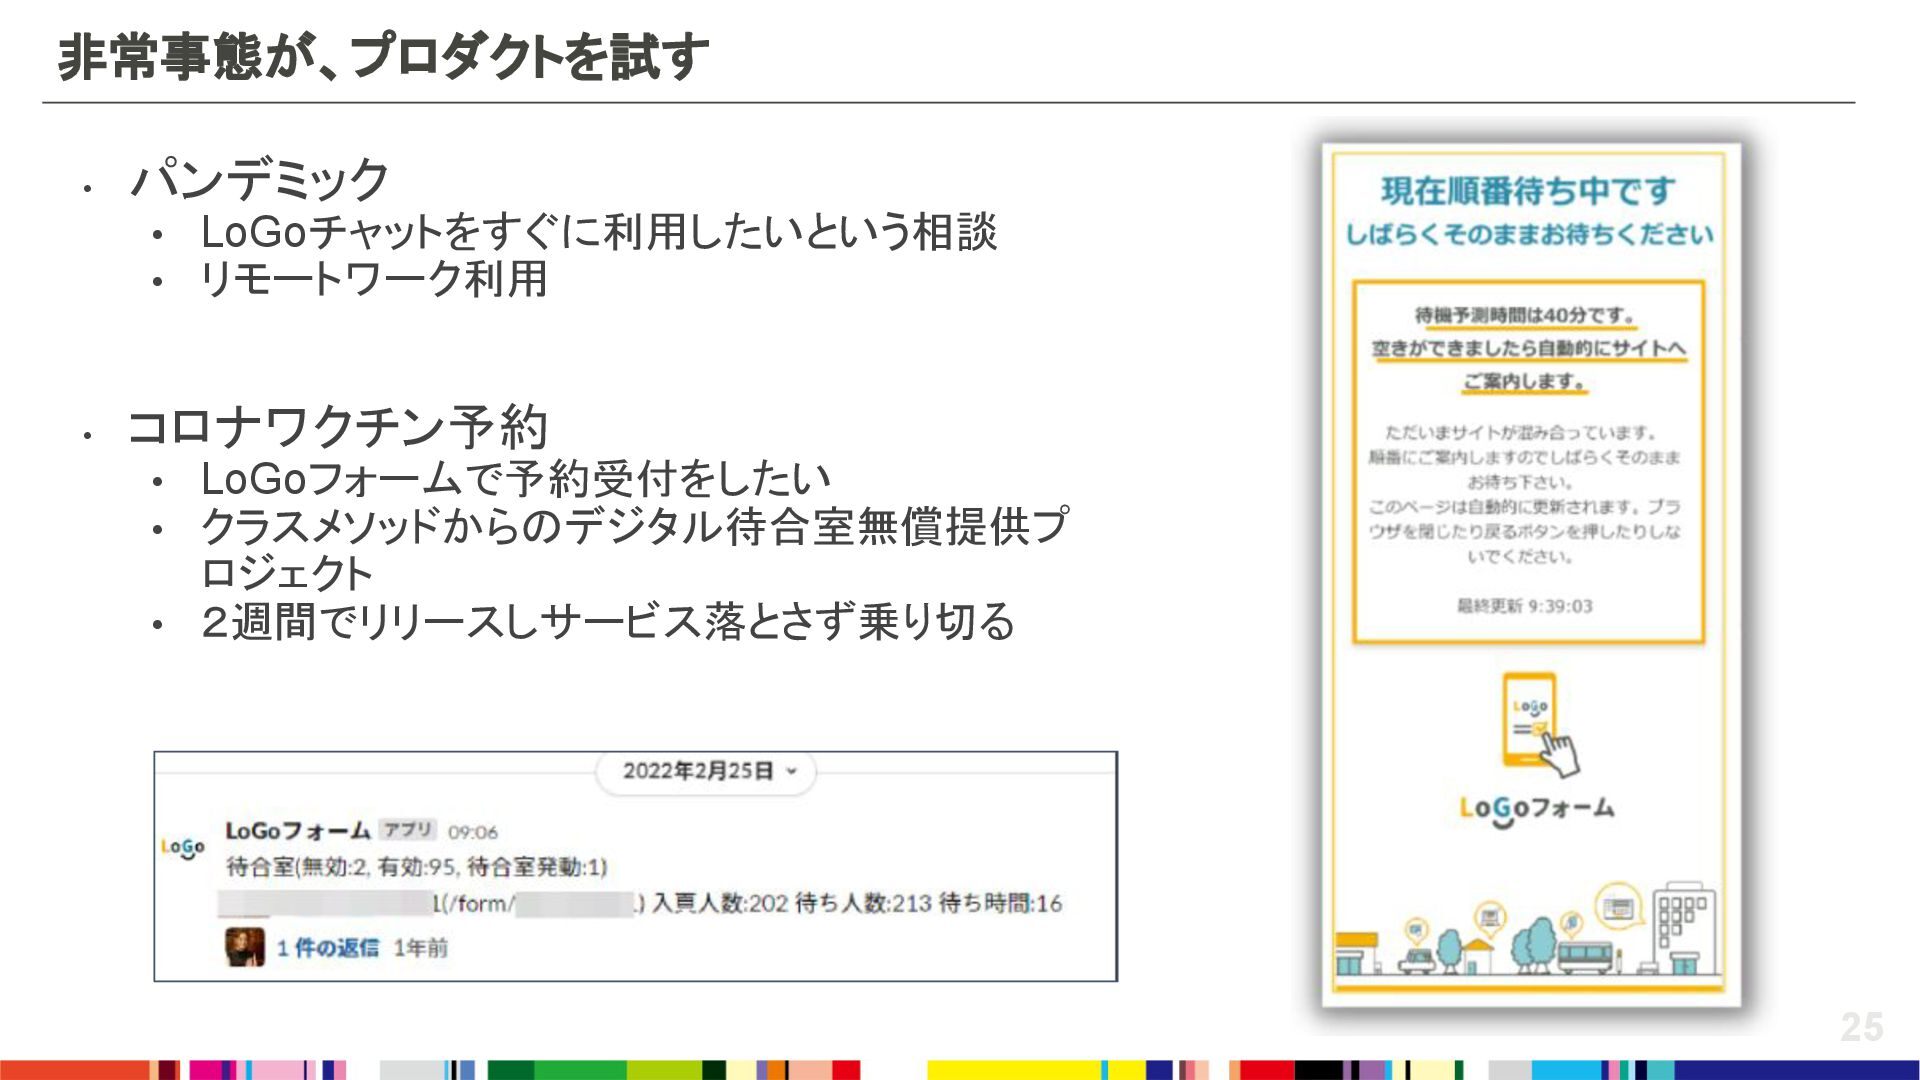Click the small car illustration at bottom
Image resolution: width=1920 pixels, height=1080 pixels.
click(1416, 962)
